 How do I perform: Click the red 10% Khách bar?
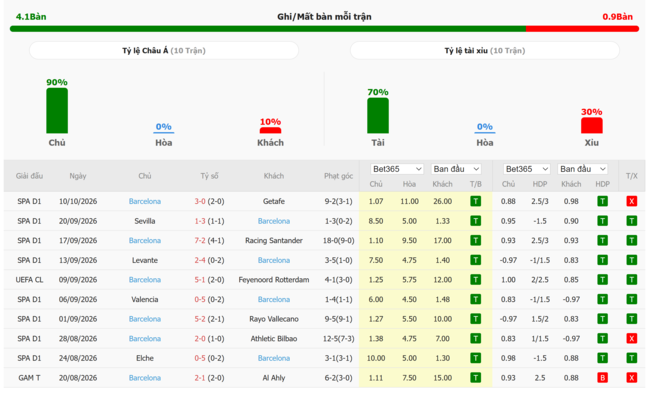pos(270,130)
